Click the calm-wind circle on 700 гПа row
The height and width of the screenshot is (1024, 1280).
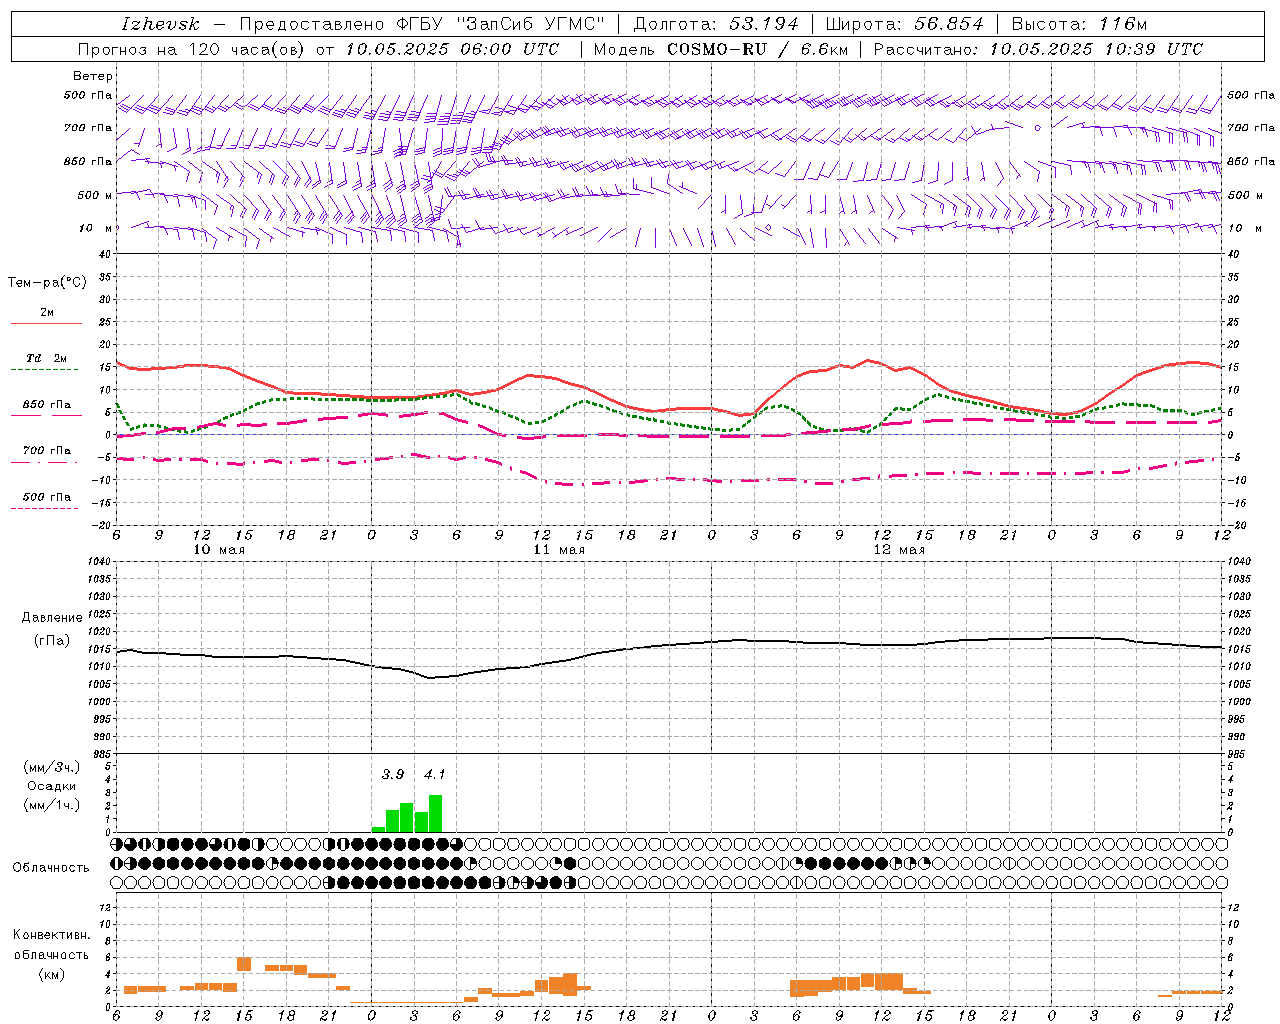pos(1037,128)
